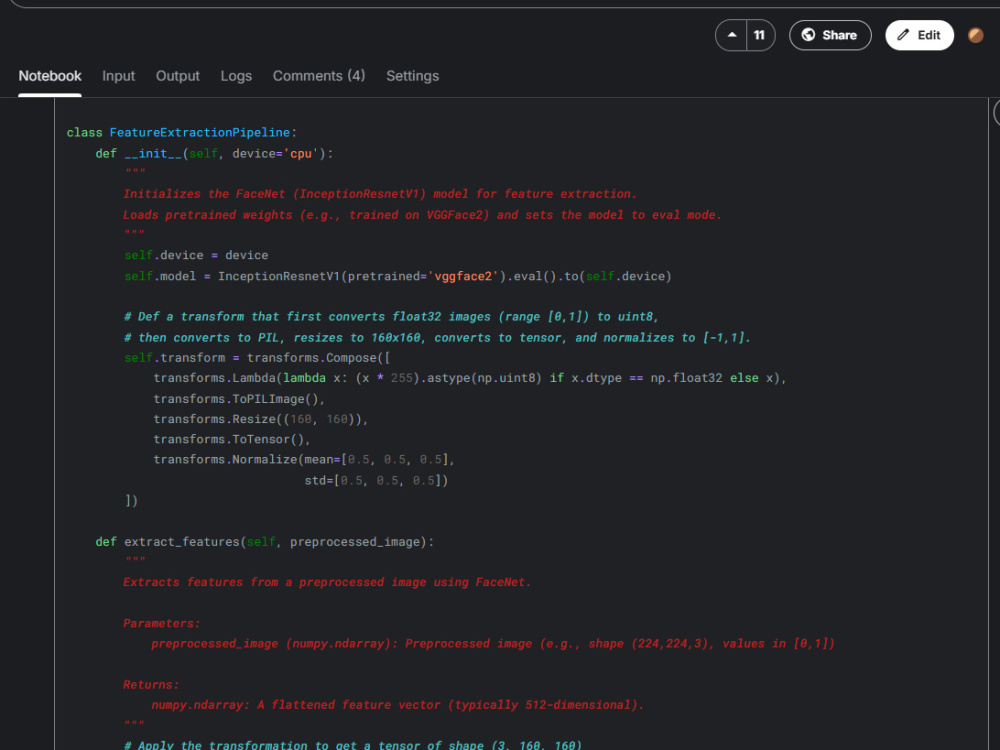Upvote the notebook with the arrow button
1000x750 pixels.
[732, 35]
